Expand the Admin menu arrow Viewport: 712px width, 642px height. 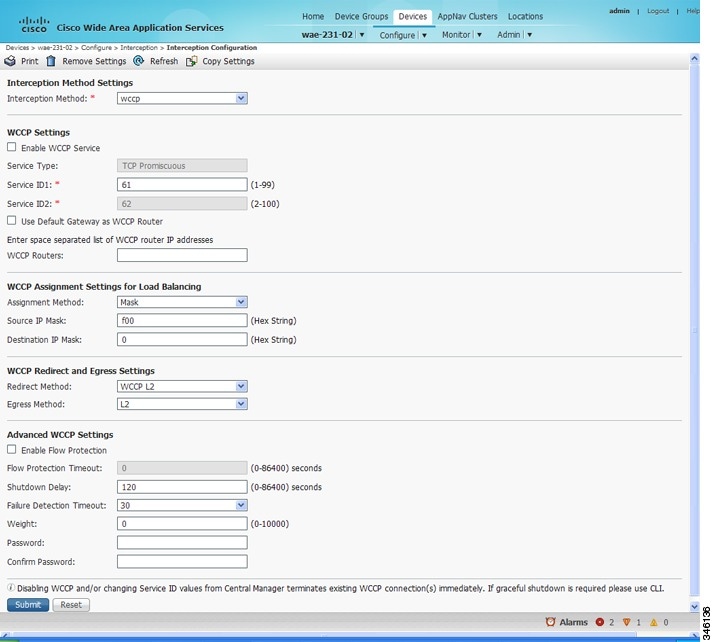tap(529, 35)
